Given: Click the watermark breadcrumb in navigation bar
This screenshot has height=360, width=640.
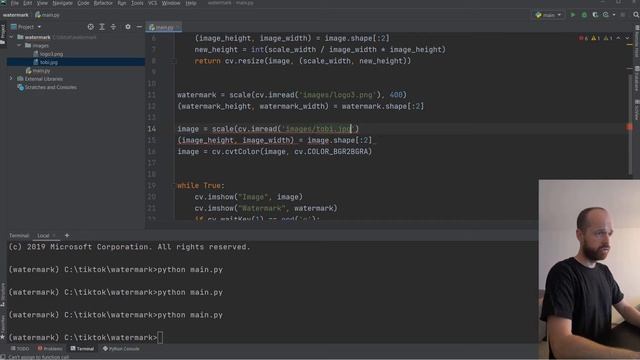Looking at the screenshot, I should [x=16, y=15].
